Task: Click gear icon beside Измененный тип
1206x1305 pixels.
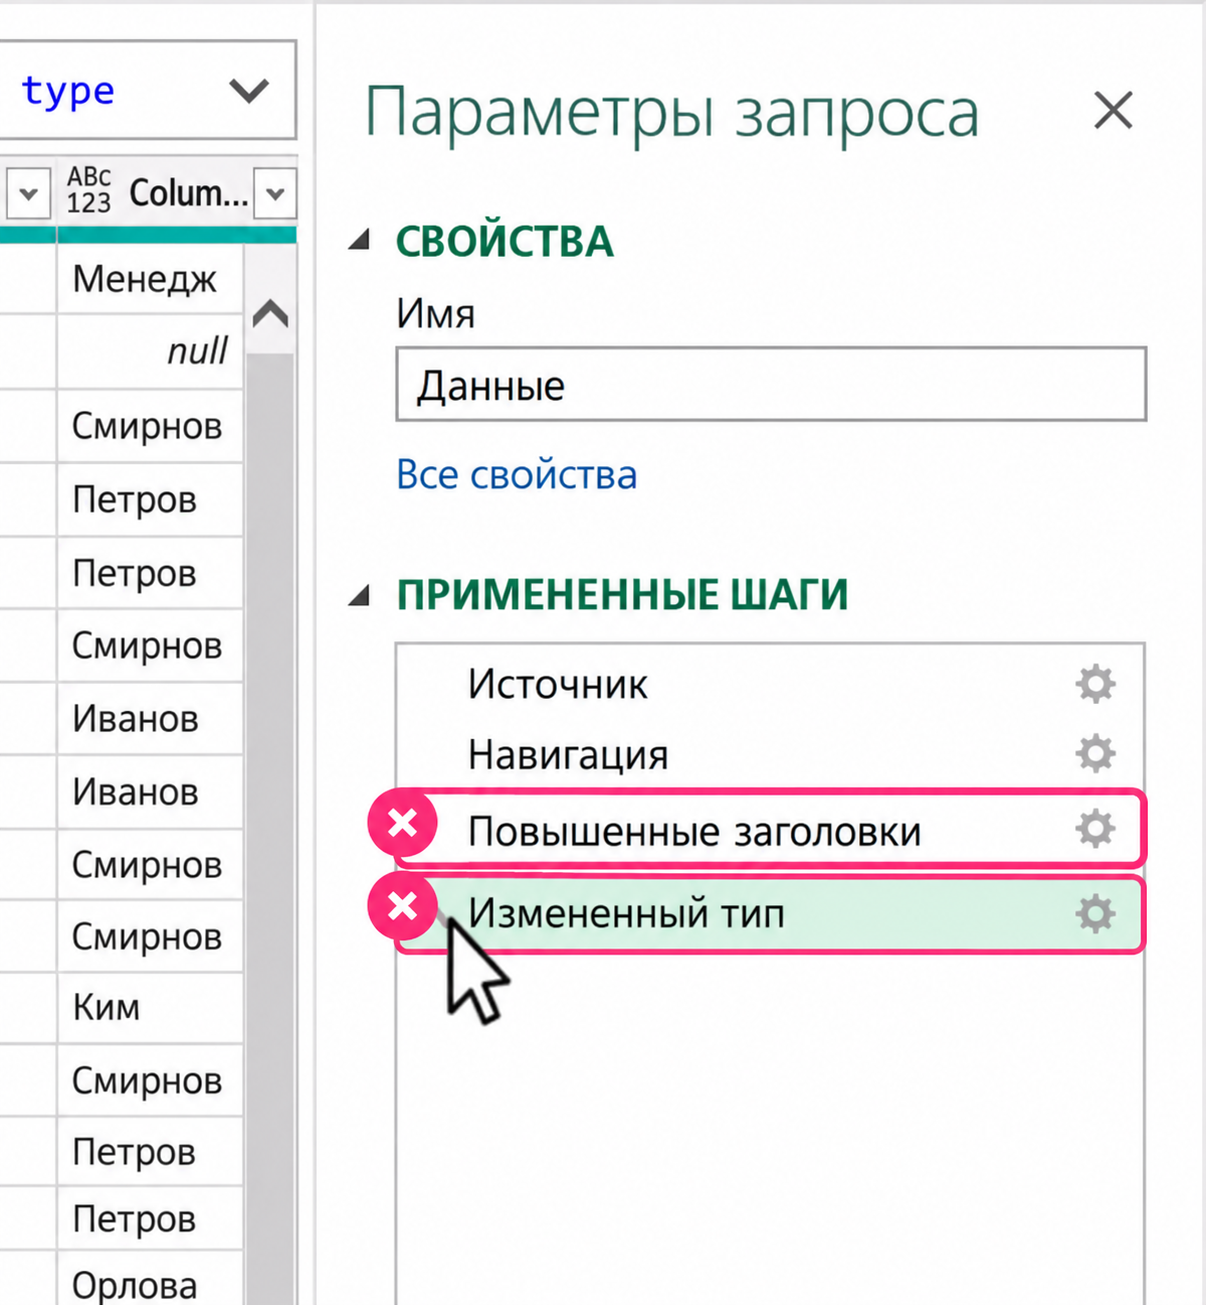Action: tap(1095, 914)
